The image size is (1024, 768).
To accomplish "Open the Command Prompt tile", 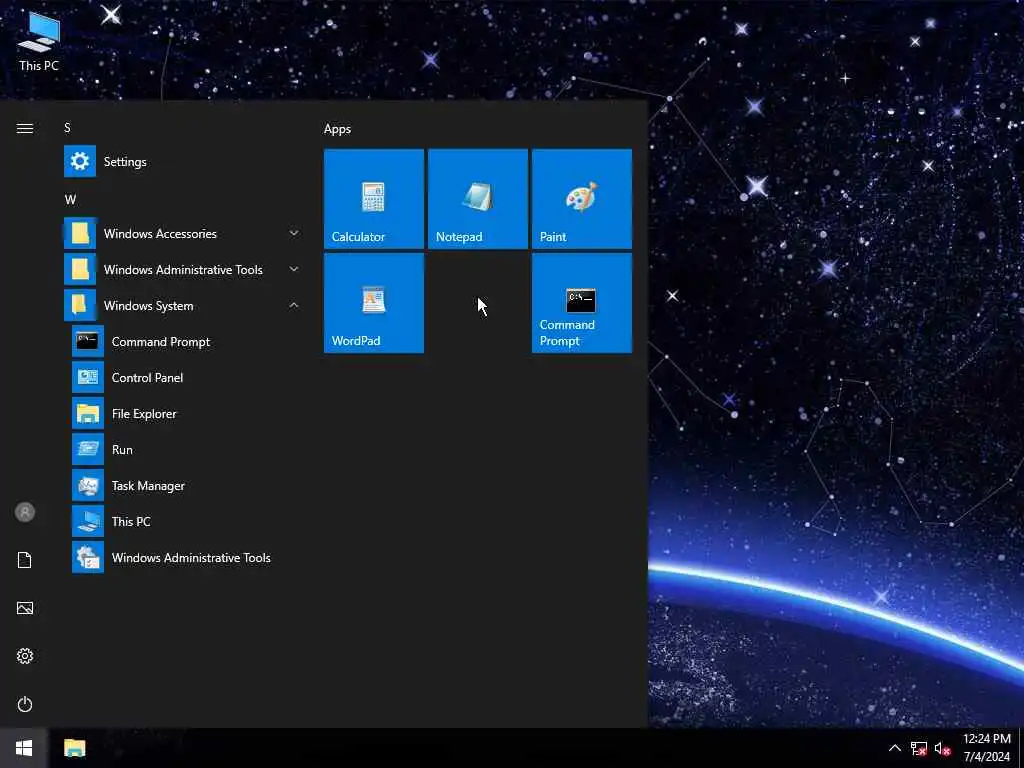I will tap(581, 303).
